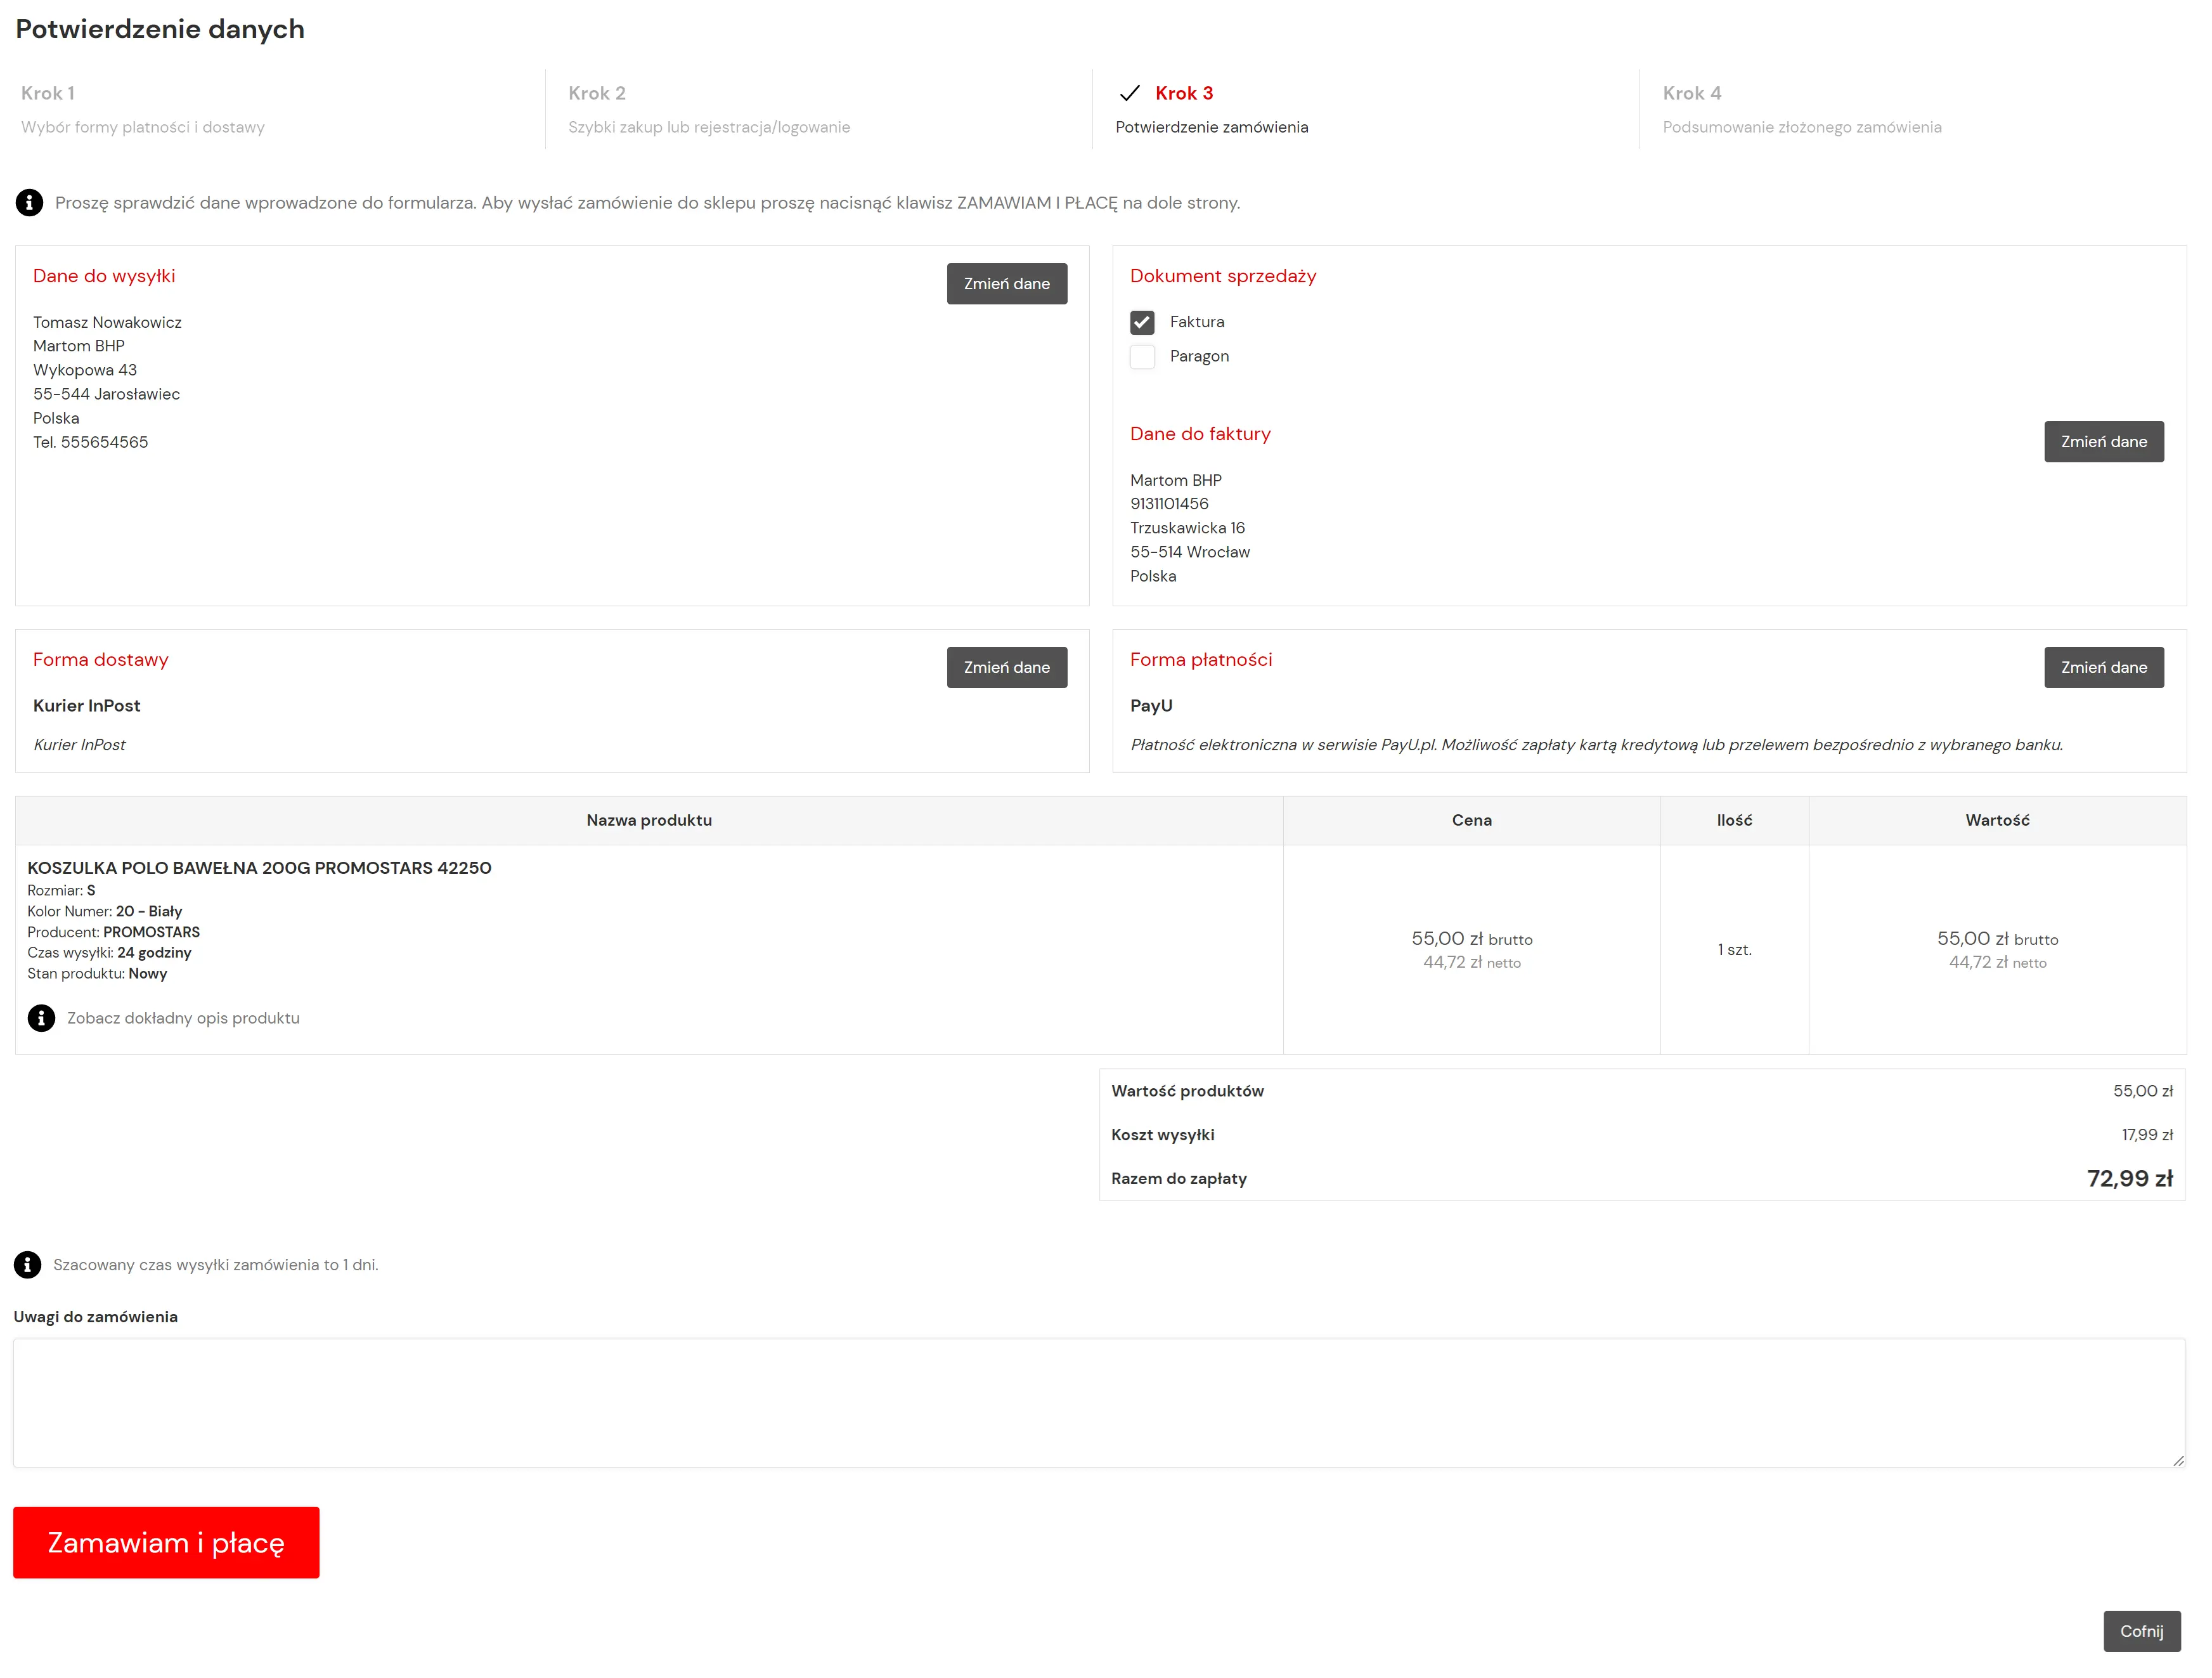This screenshot has height=1678, width=2212.
Task: Click the info icon beside the form instructions
Action: pyautogui.click(x=29, y=203)
